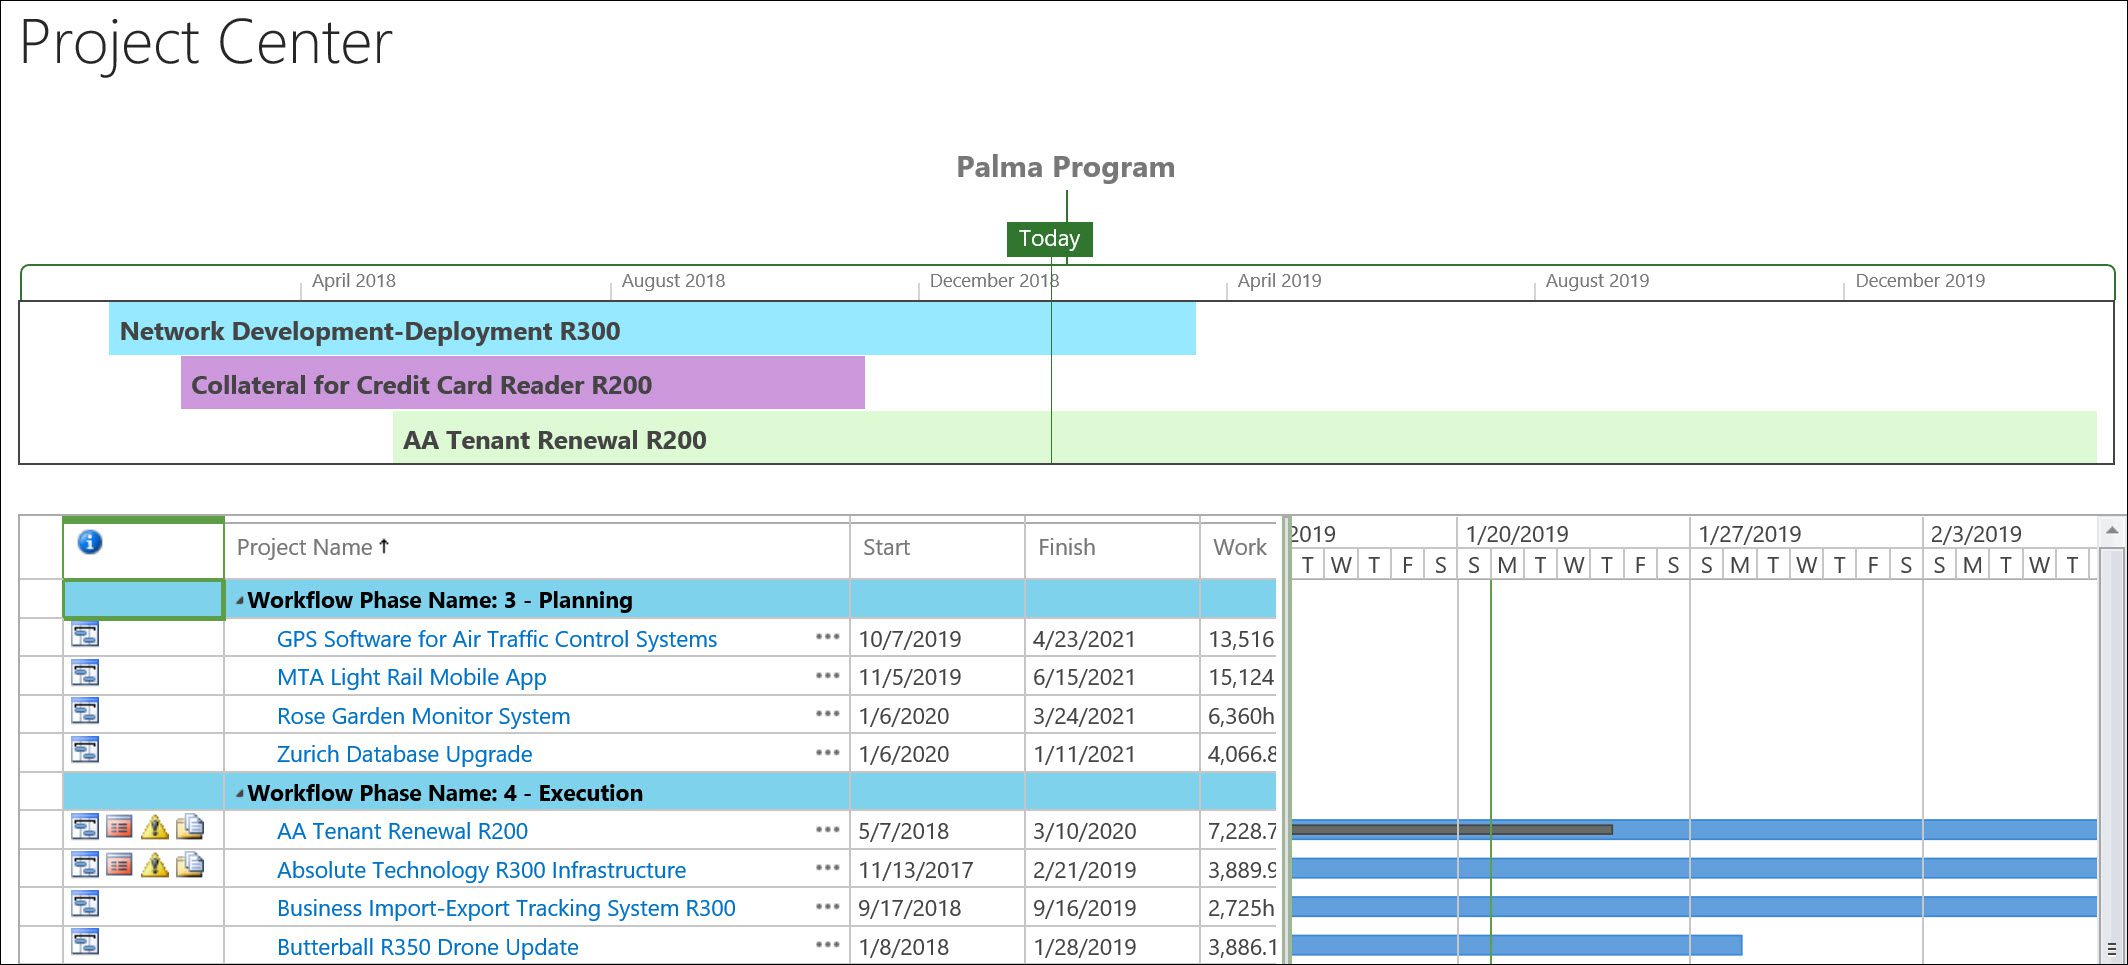Collapse Workflow Phase 3 - Planning group

(x=239, y=601)
